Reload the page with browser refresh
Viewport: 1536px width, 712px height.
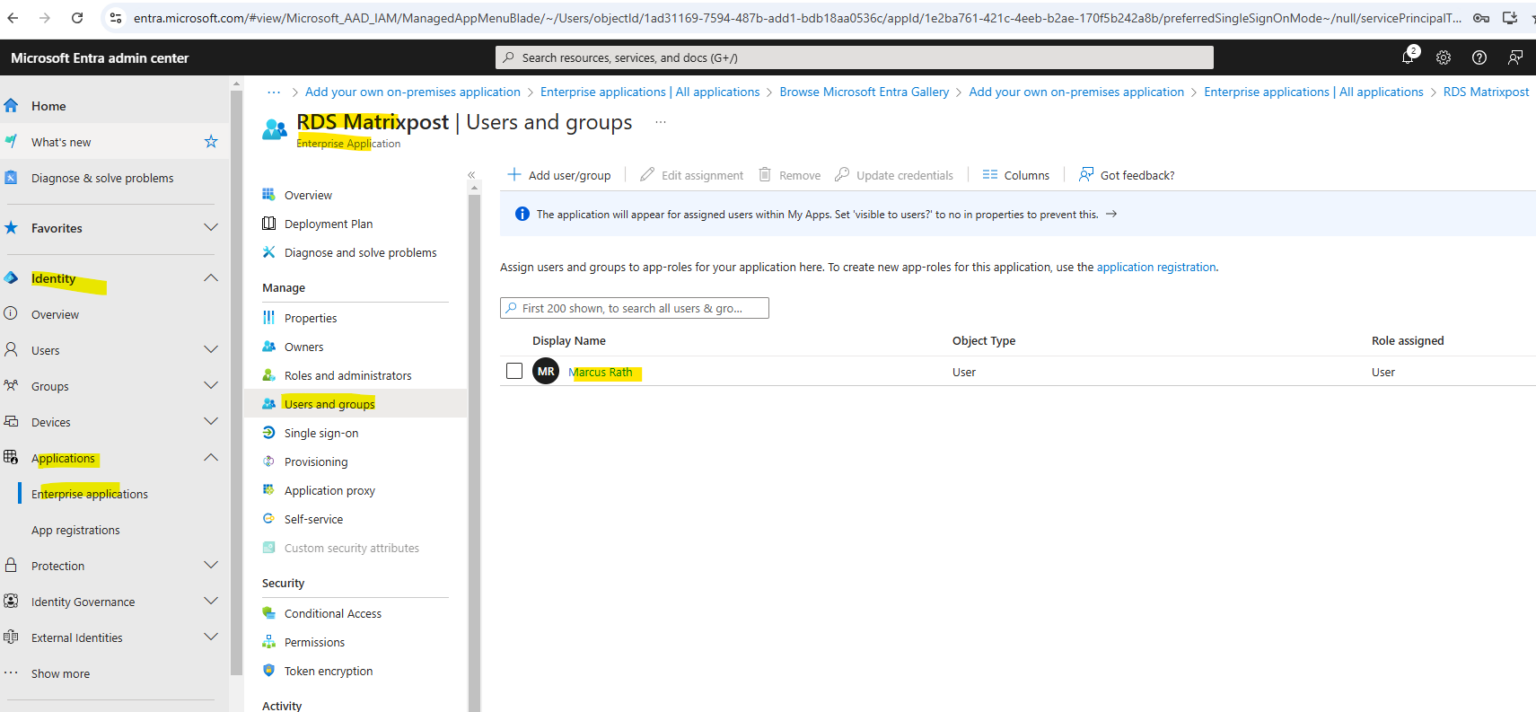point(77,18)
